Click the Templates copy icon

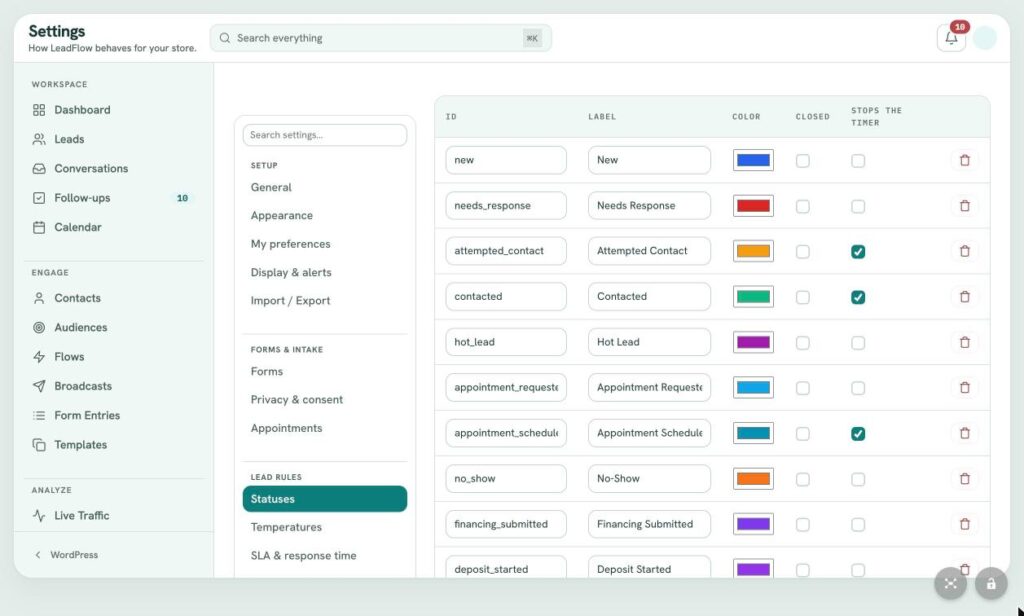pyautogui.click(x=39, y=445)
